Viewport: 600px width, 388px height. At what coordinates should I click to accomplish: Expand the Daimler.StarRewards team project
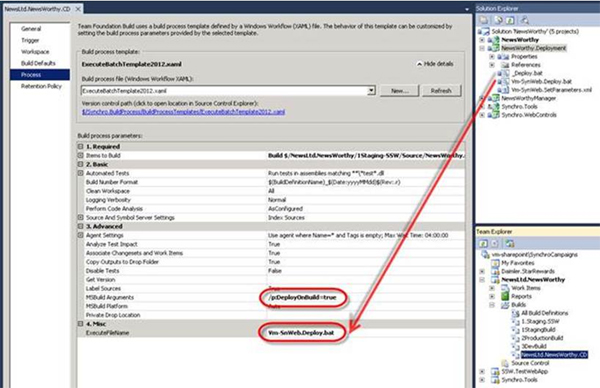(x=482, y=271)
